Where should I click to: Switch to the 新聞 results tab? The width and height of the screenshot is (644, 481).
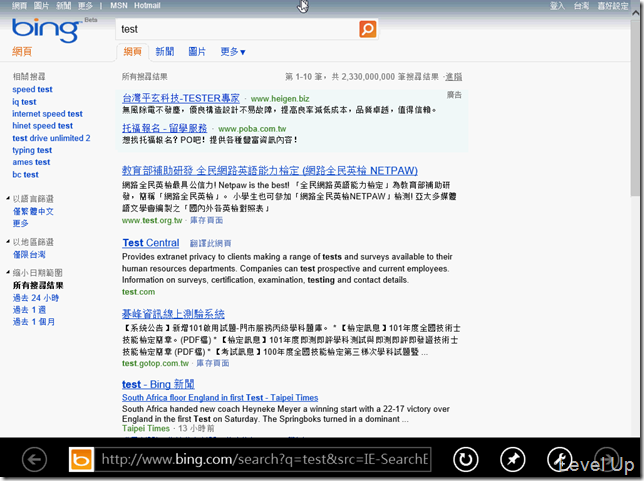click(165, 52)
